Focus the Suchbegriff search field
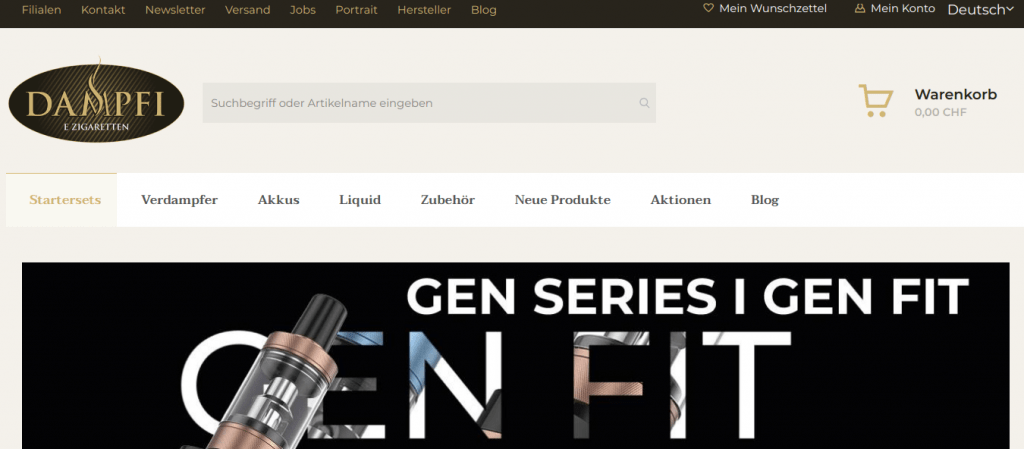Viewport: 1024px width, 449px height. tap(429, 103)
